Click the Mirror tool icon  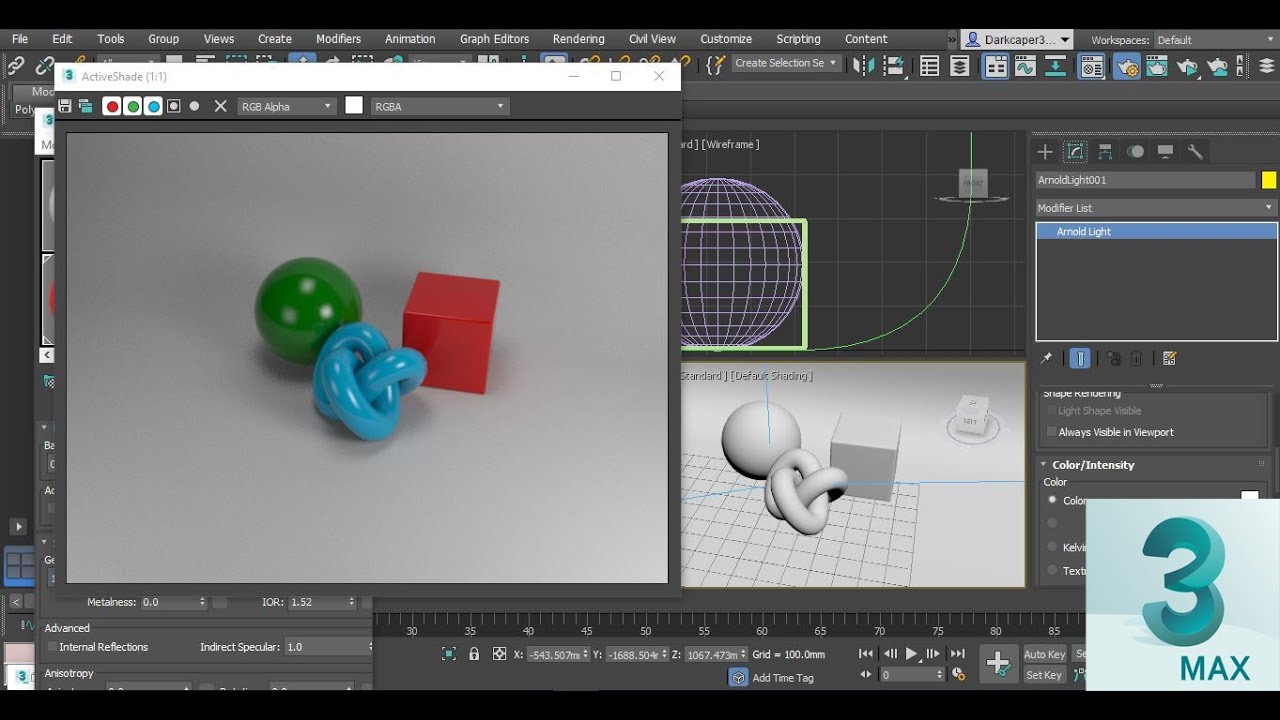point(863,66)
